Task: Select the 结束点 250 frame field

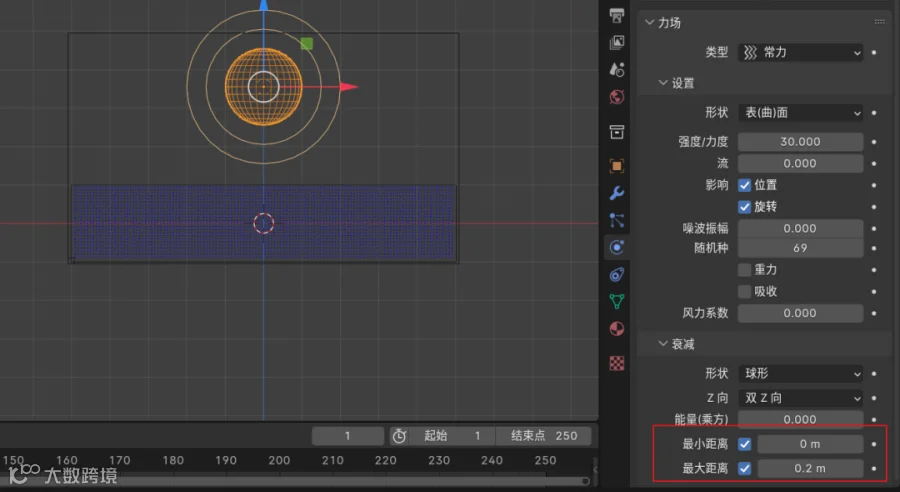Action: click(544, 436)
